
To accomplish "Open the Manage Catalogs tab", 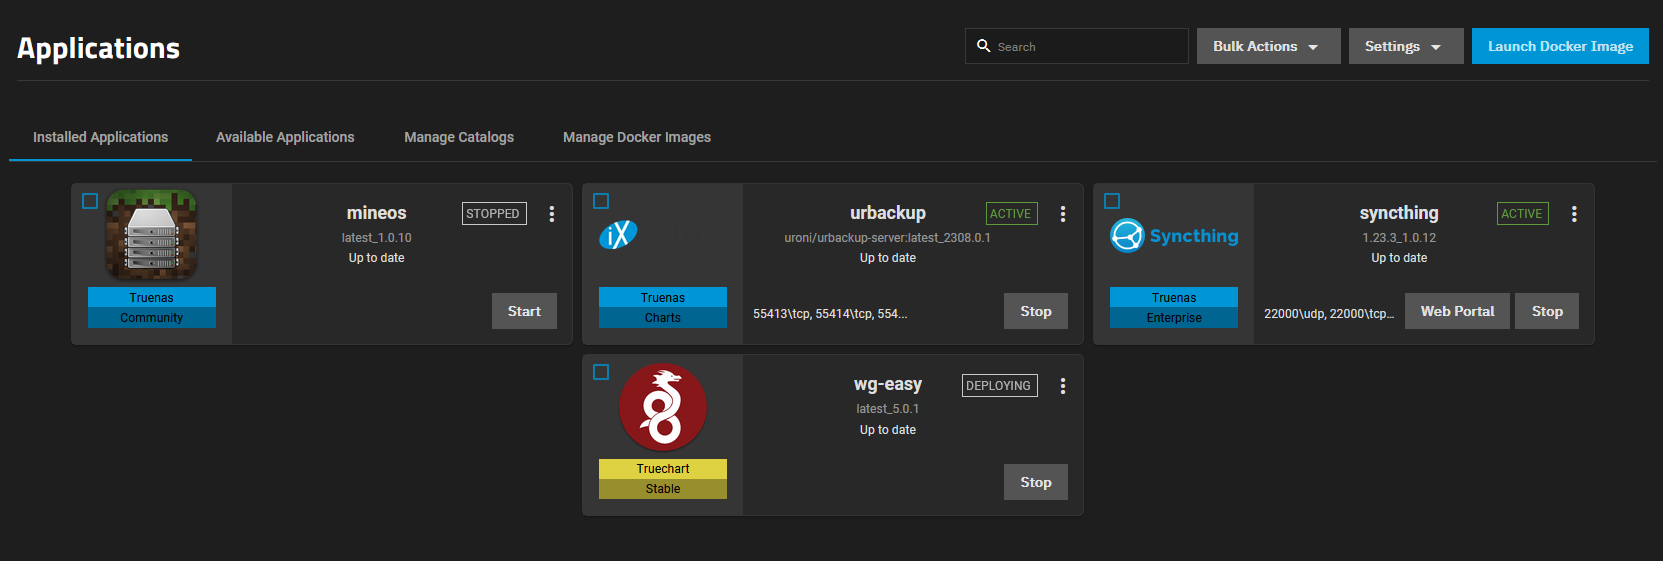I will pos(459,137).
